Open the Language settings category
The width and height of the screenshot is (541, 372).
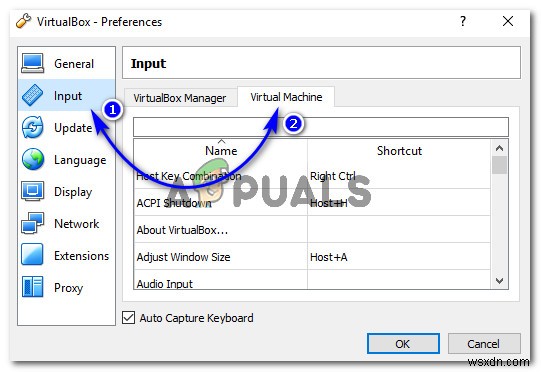tap(67, 159)
